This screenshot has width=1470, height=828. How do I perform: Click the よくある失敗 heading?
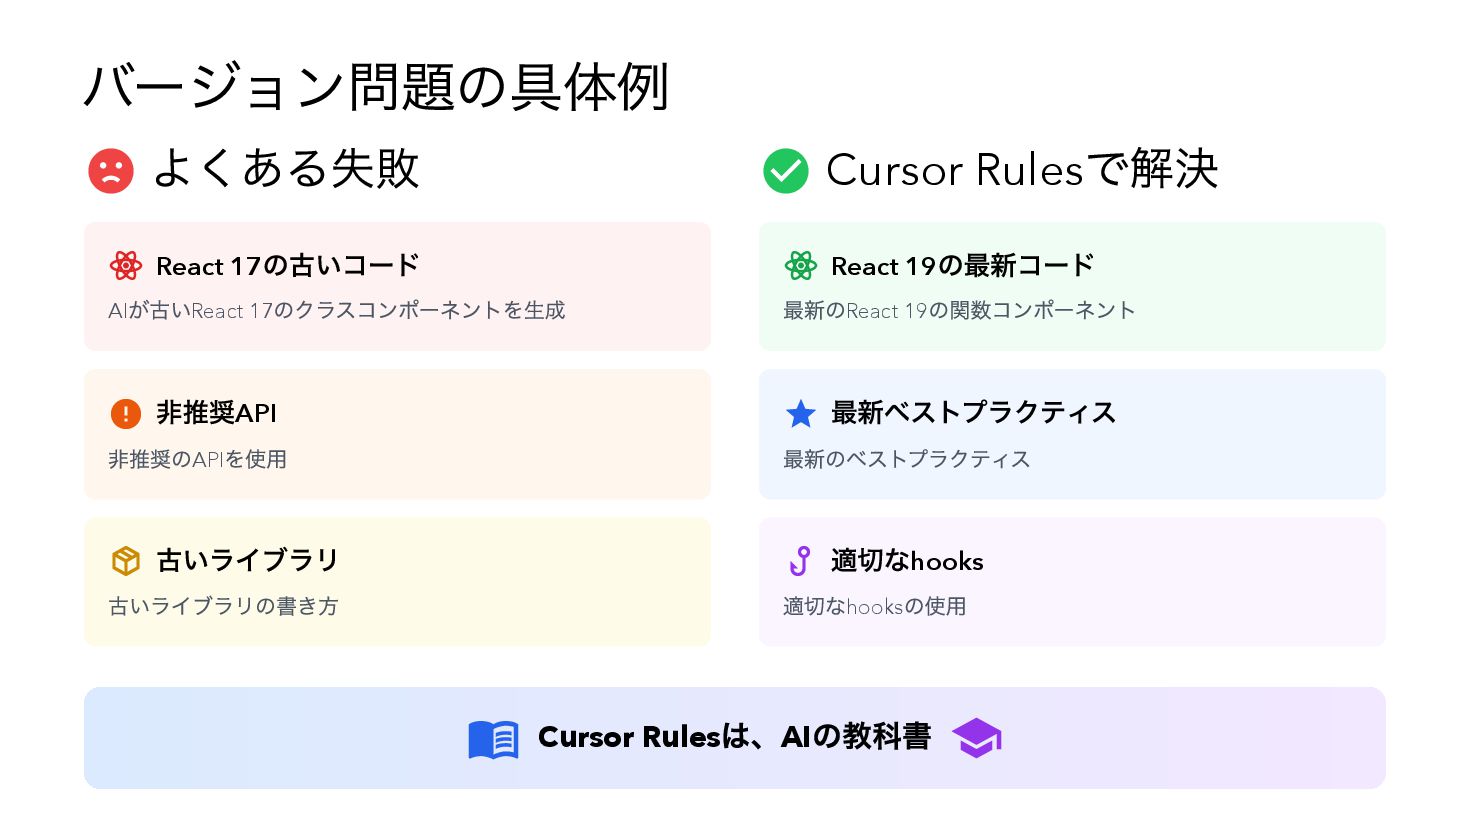pos(286,169)
